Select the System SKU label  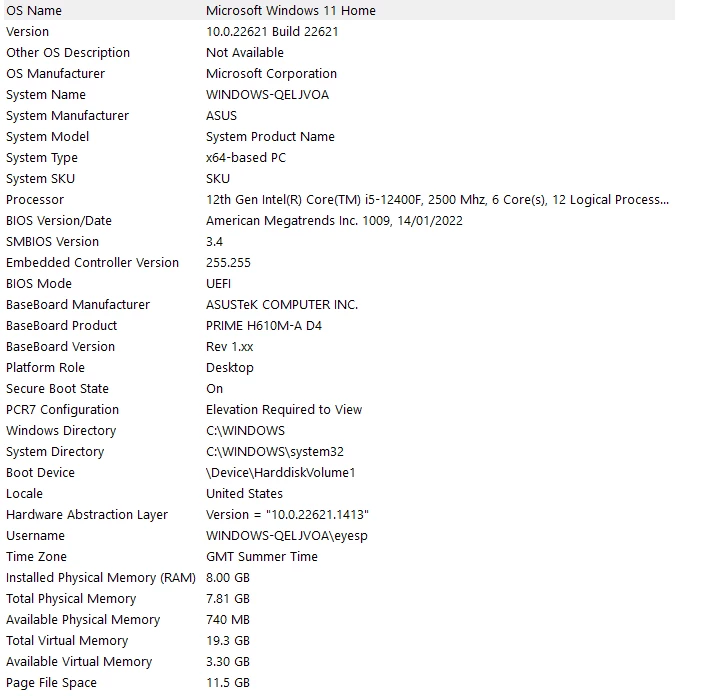click(40, 179)
